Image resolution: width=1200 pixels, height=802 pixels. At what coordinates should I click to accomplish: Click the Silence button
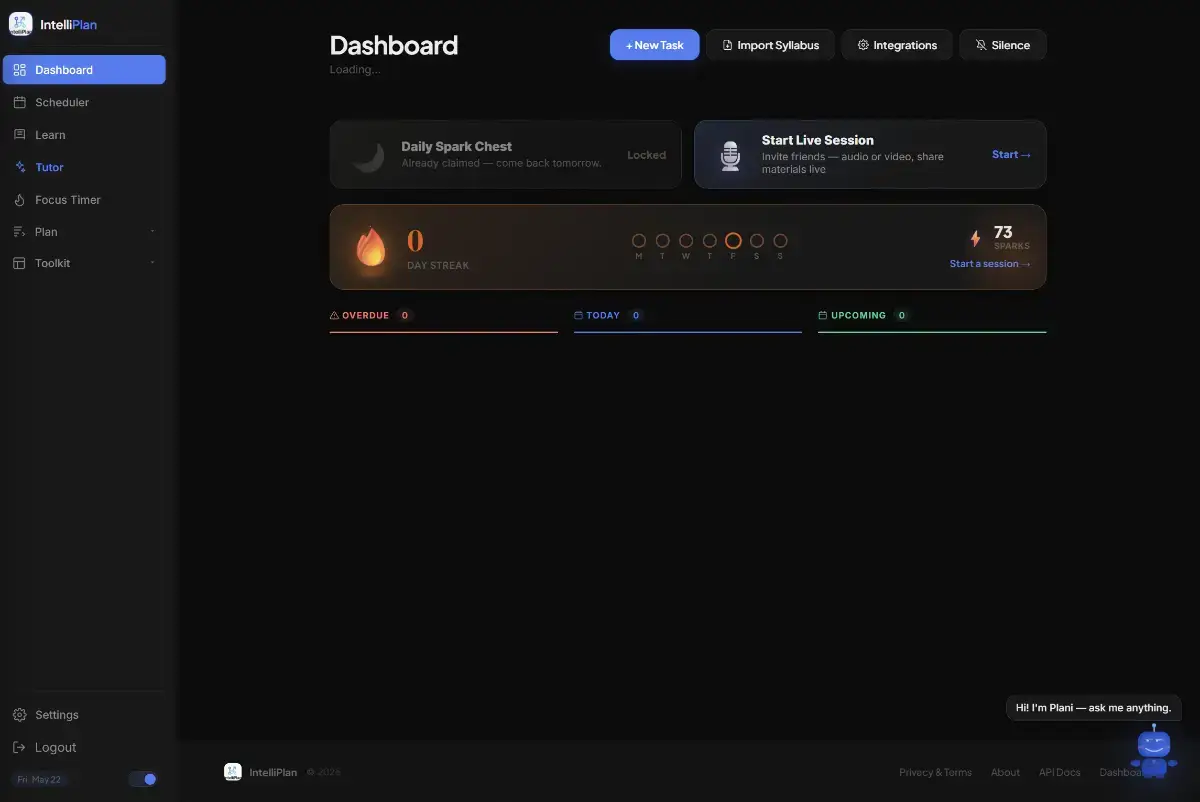(x=1003, y=45)
